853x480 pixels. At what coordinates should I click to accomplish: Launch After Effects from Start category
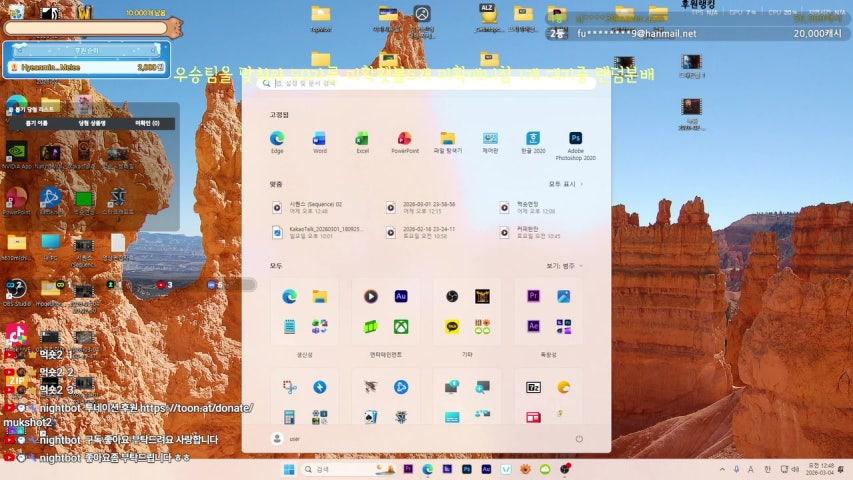point(533,327)
